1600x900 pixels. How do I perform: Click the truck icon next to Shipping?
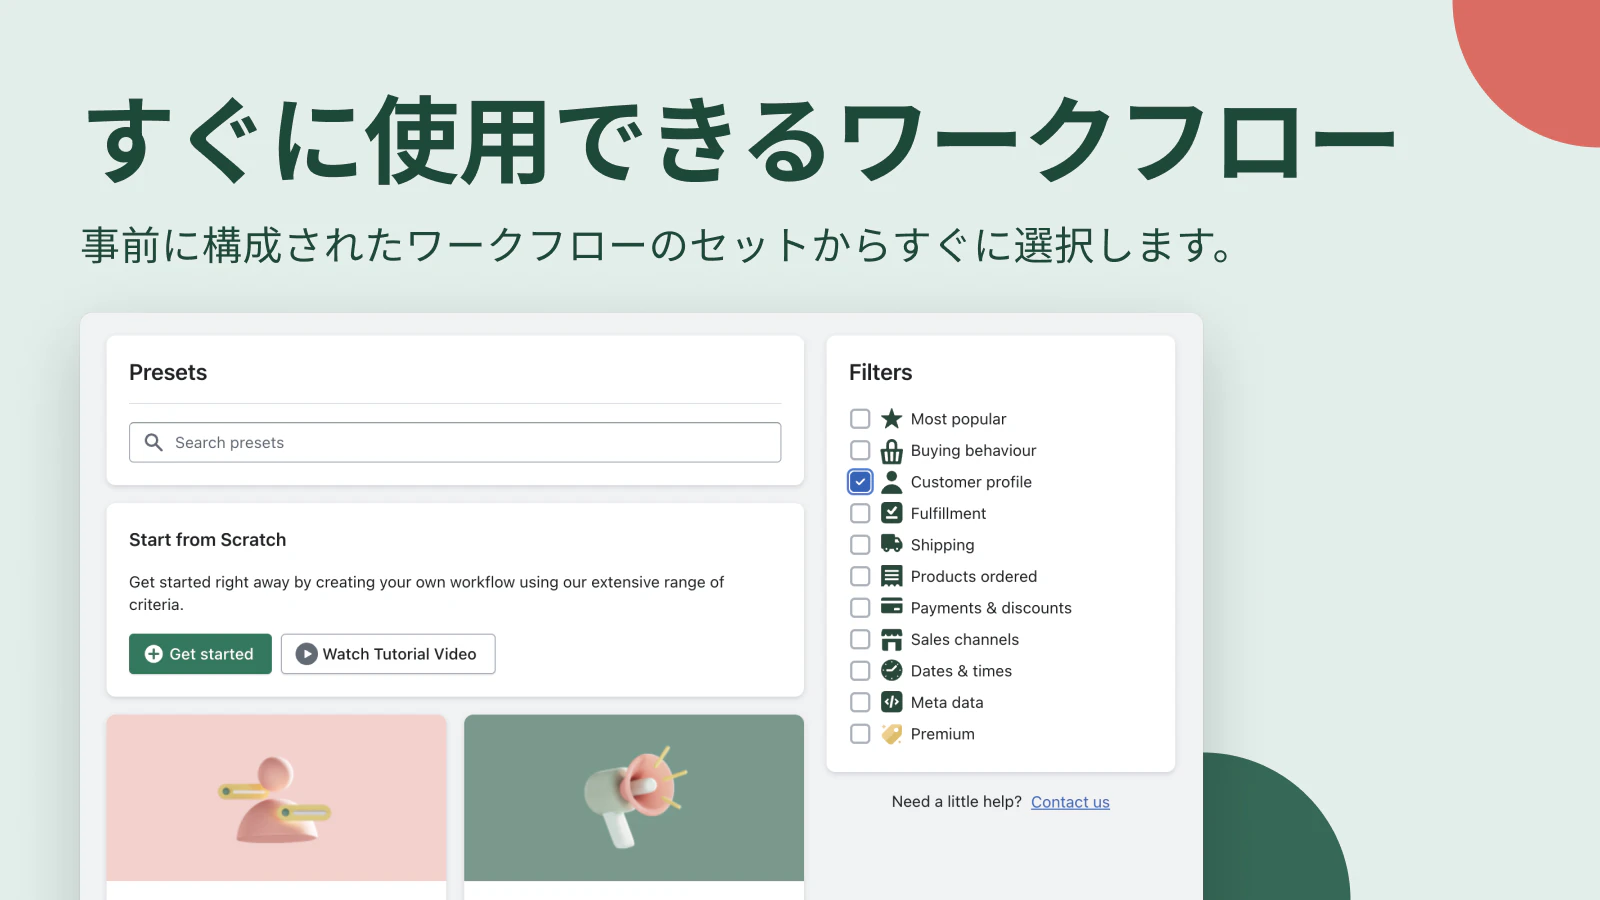point(891,544)
